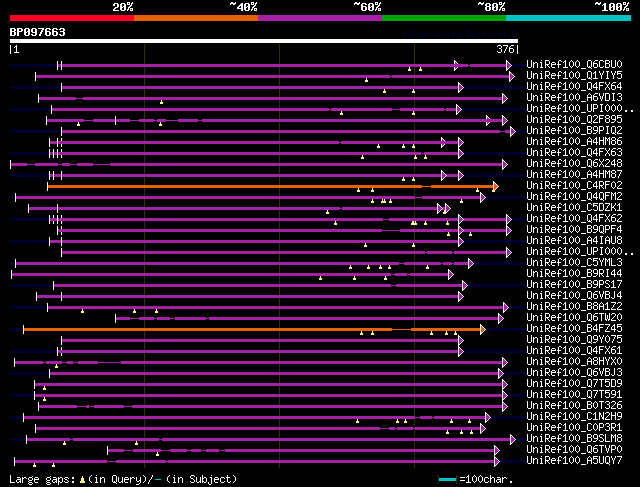Select label UniRef100_Q6VBJ3

574,373
